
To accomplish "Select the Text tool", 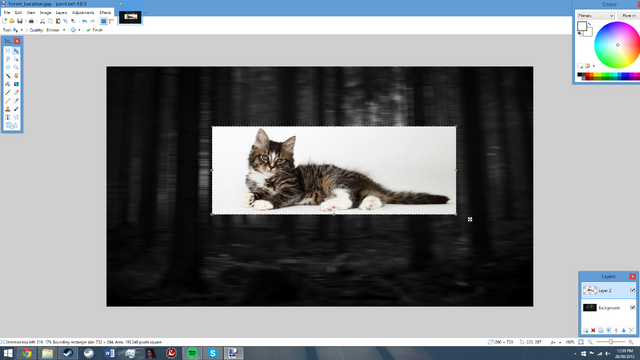I will (8, 117).
